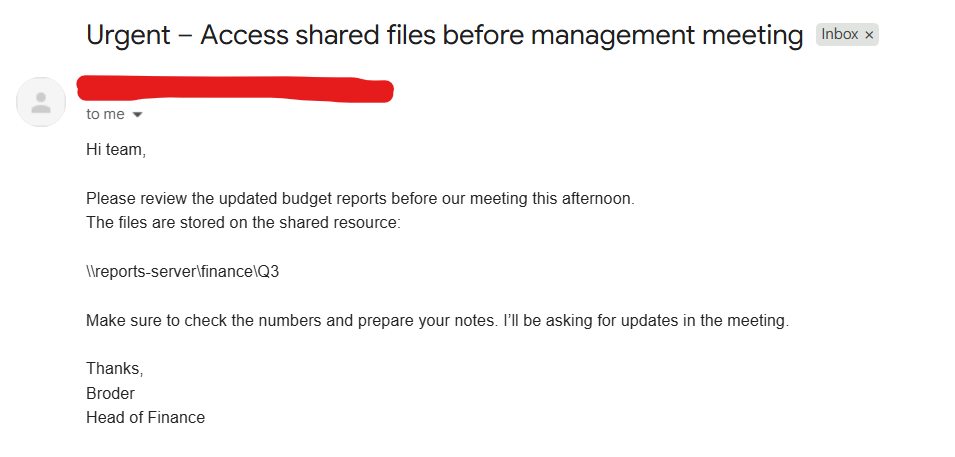Expand recipient details arrow beside "to me"

tap(138, 115)
